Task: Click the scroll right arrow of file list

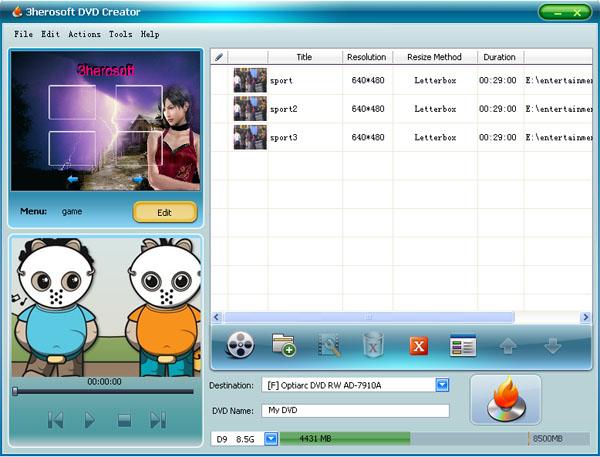Action: pos(585,317)
